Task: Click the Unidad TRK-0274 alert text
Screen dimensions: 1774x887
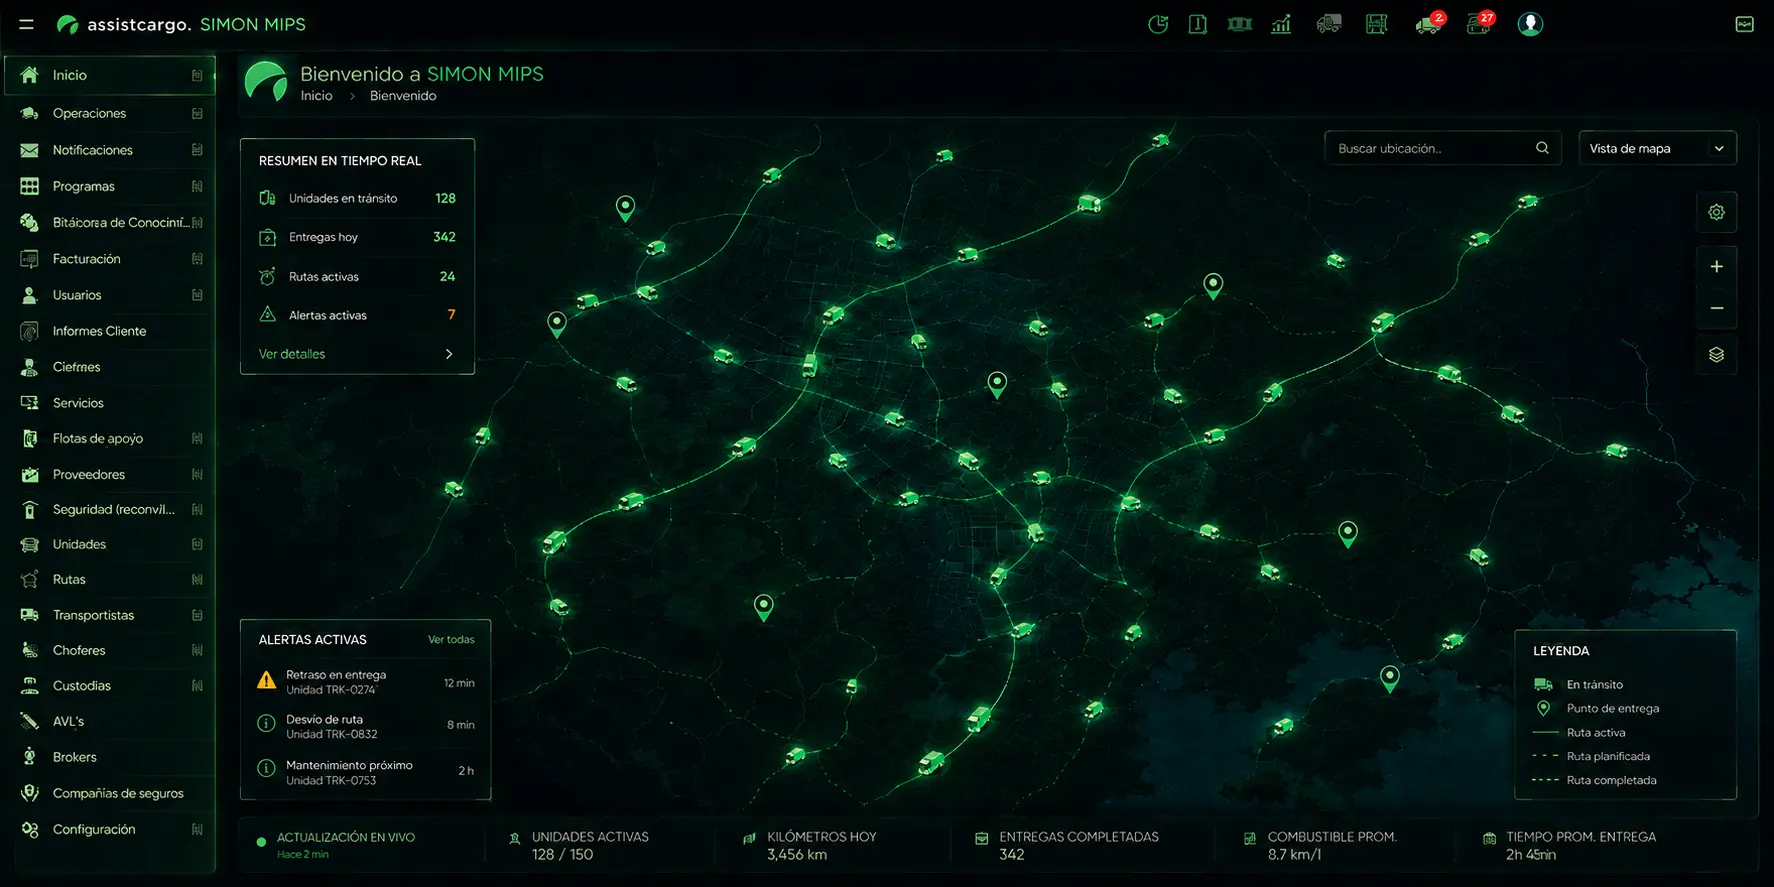Action: [x=331, y=690]
